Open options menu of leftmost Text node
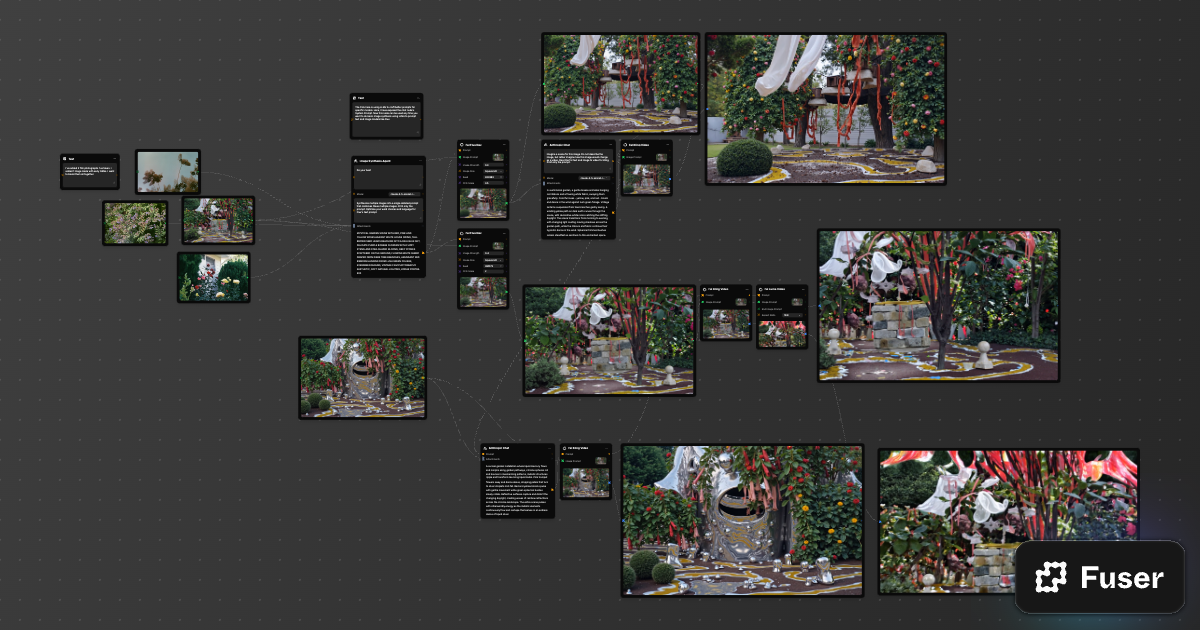 pos(113,159)
